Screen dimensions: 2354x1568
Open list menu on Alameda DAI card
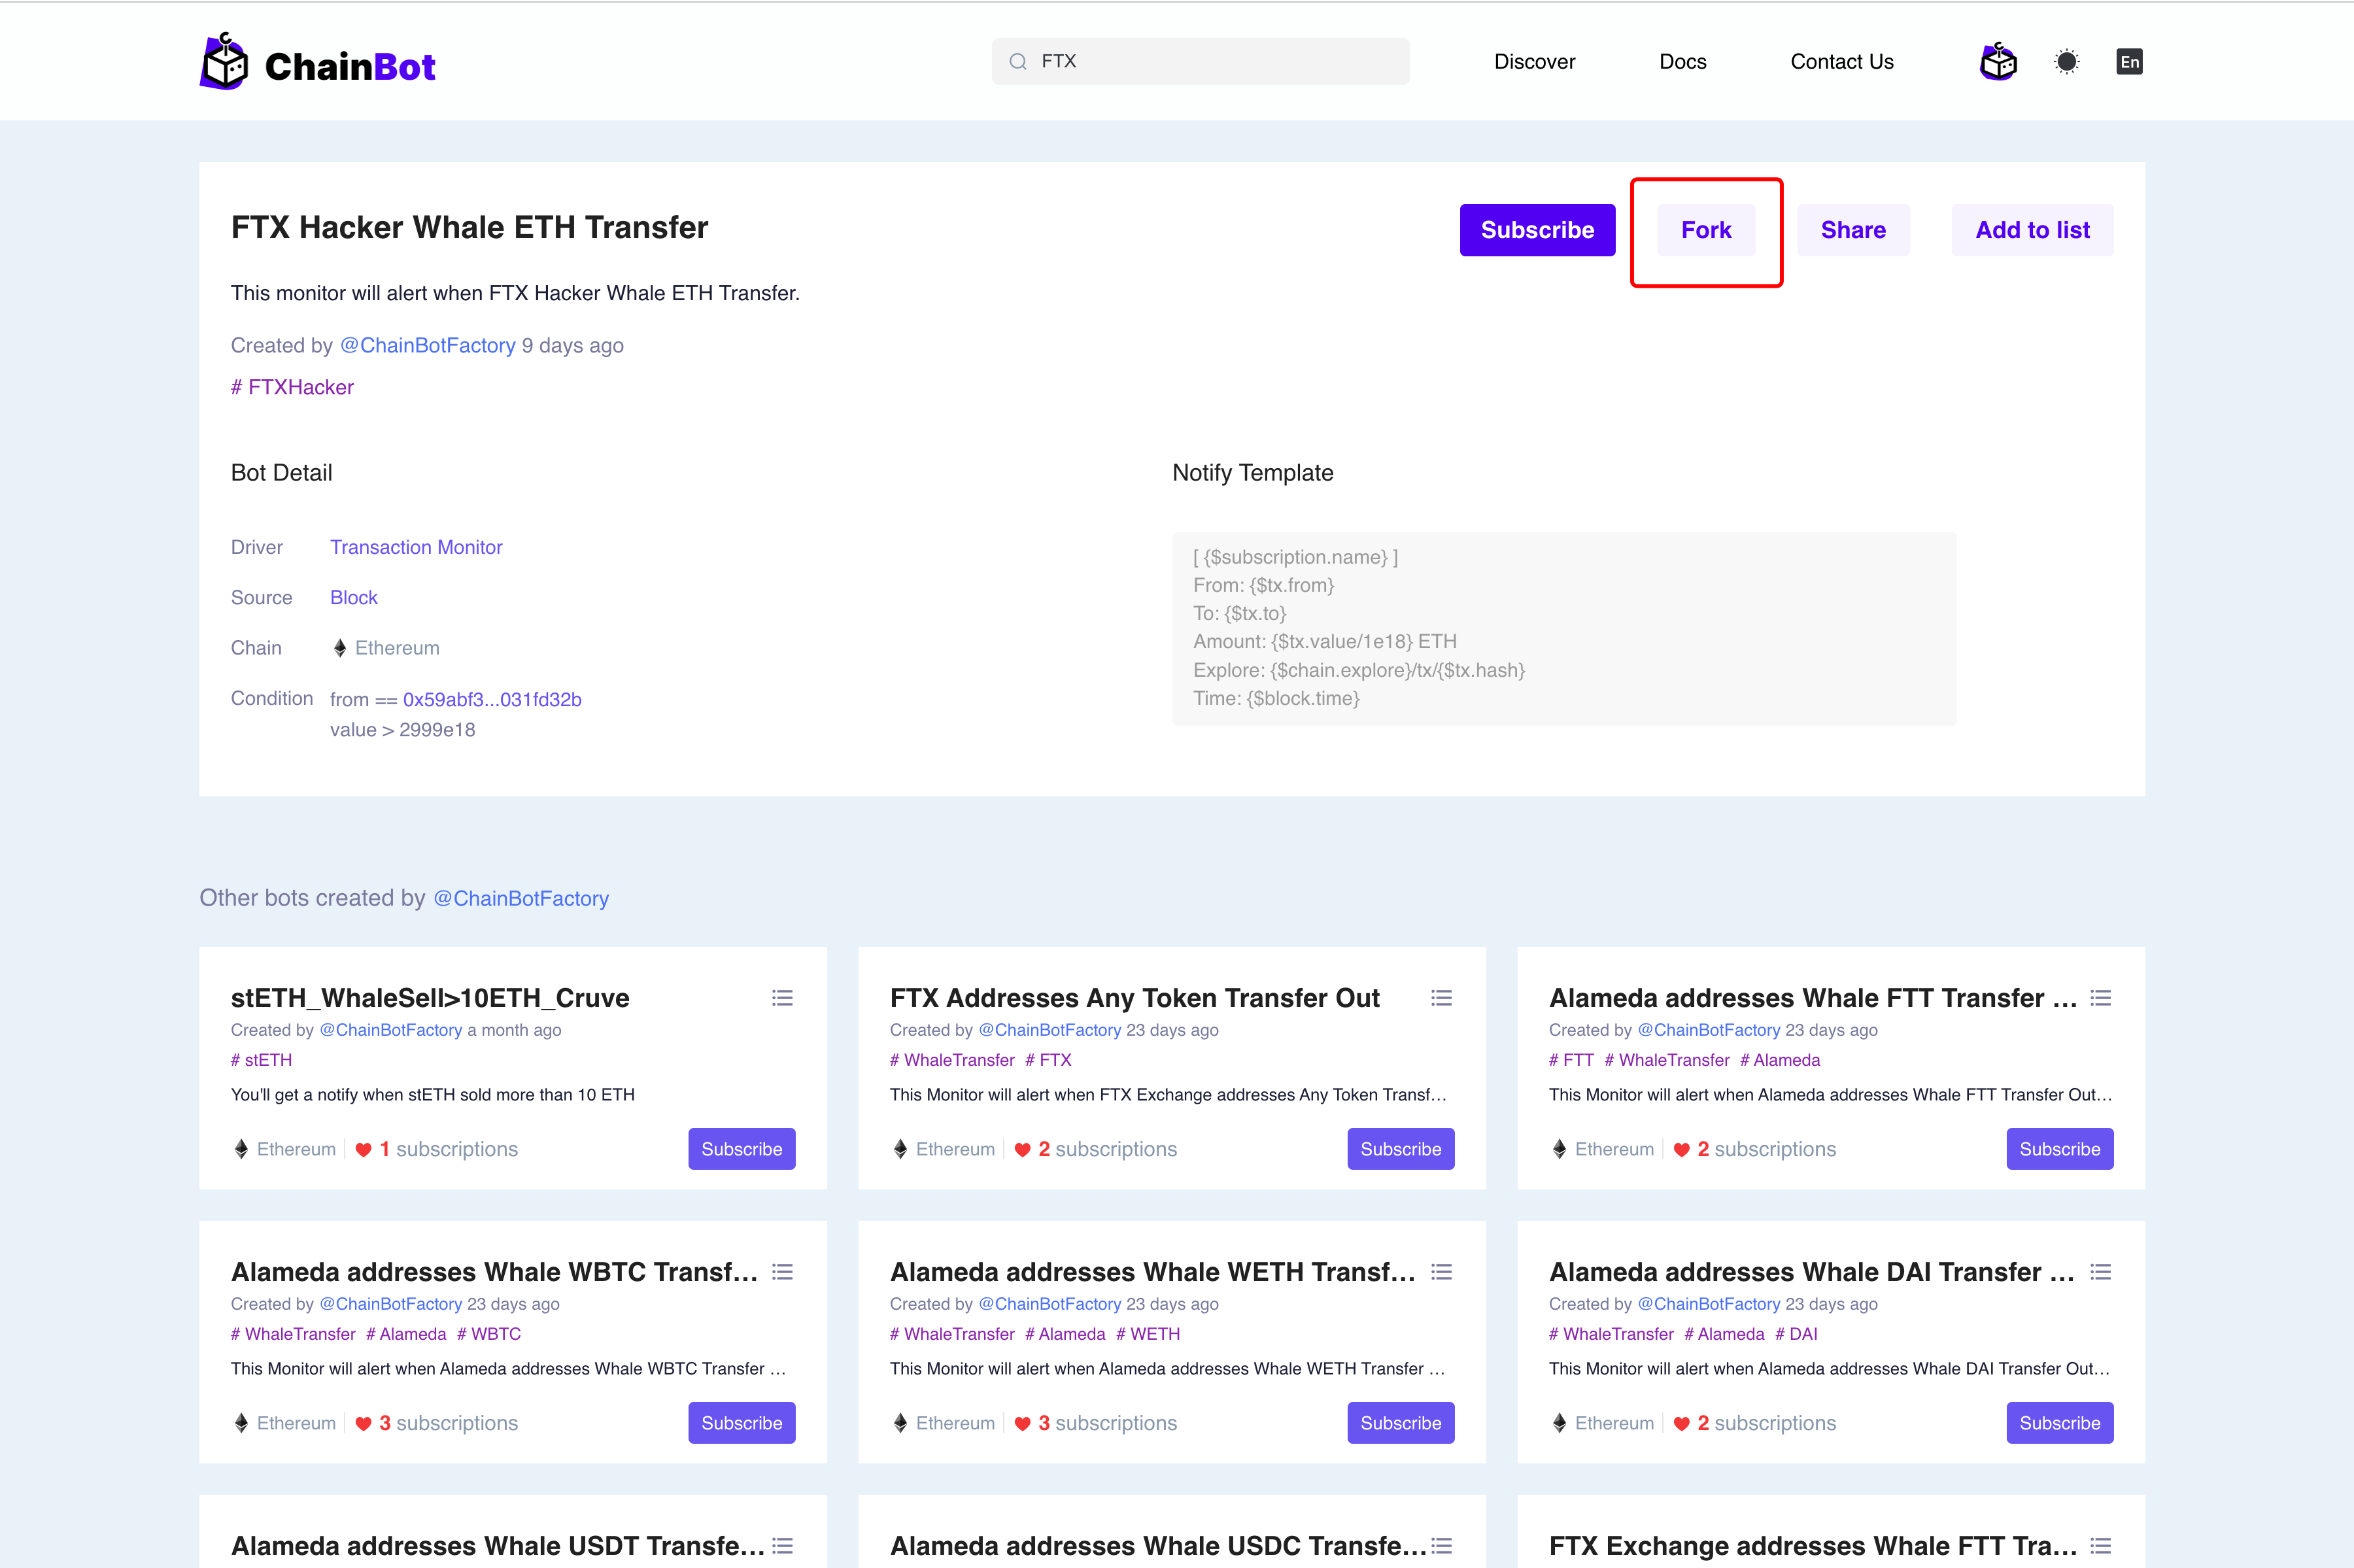coord(2100,1272)
